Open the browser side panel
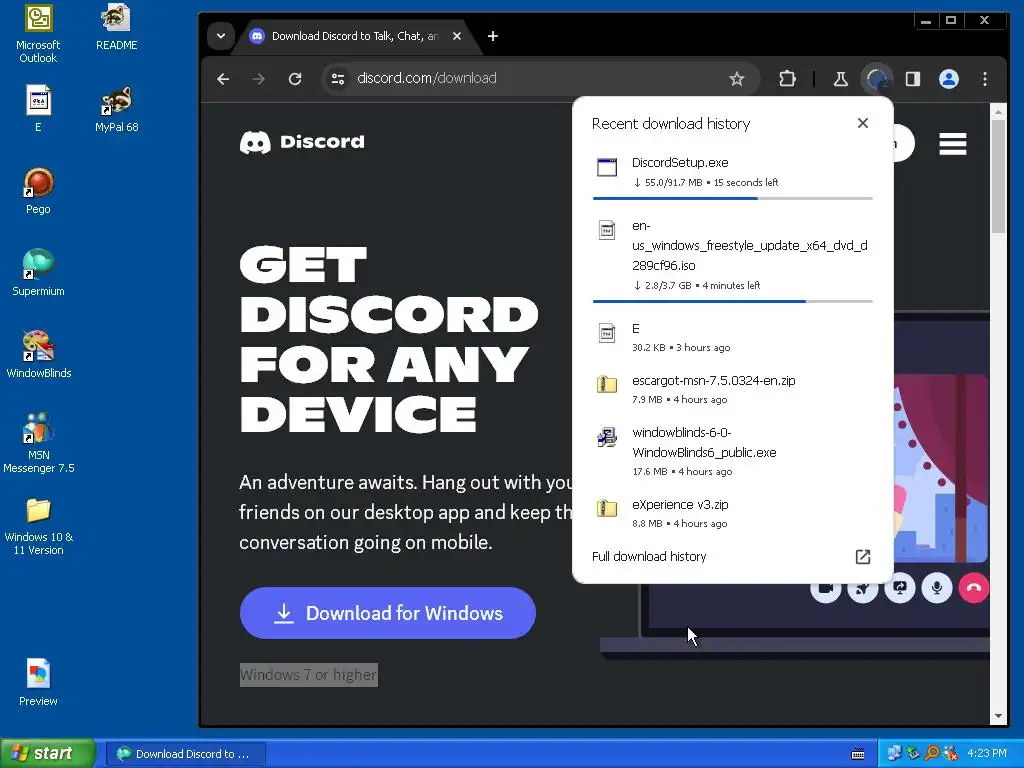 (x=913, y=79)
